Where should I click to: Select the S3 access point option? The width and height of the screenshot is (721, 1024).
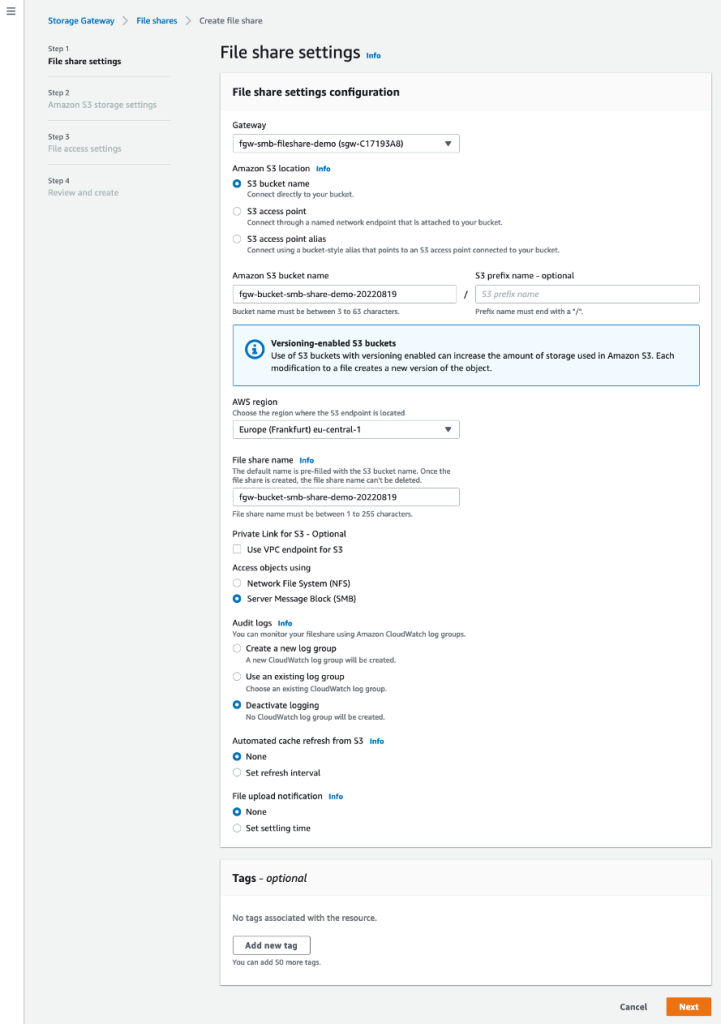click(237, 211)
